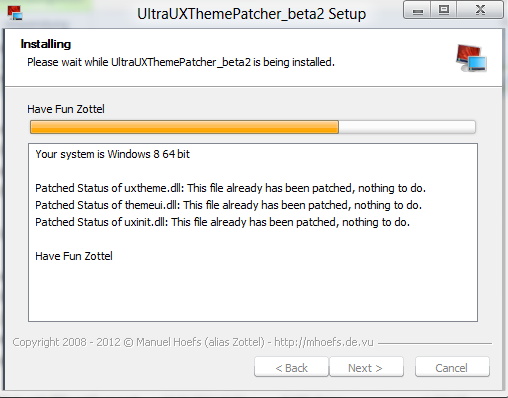Viewport: 508px width, 398px height.
Task: Click the Next > button
Action: coord(366,367)
